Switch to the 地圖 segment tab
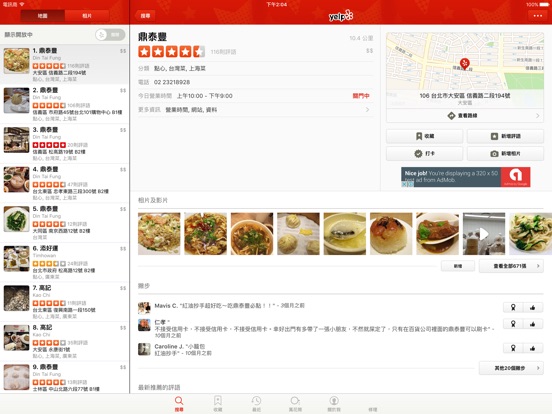Screen dimensions: 552x414 point(43,16)
